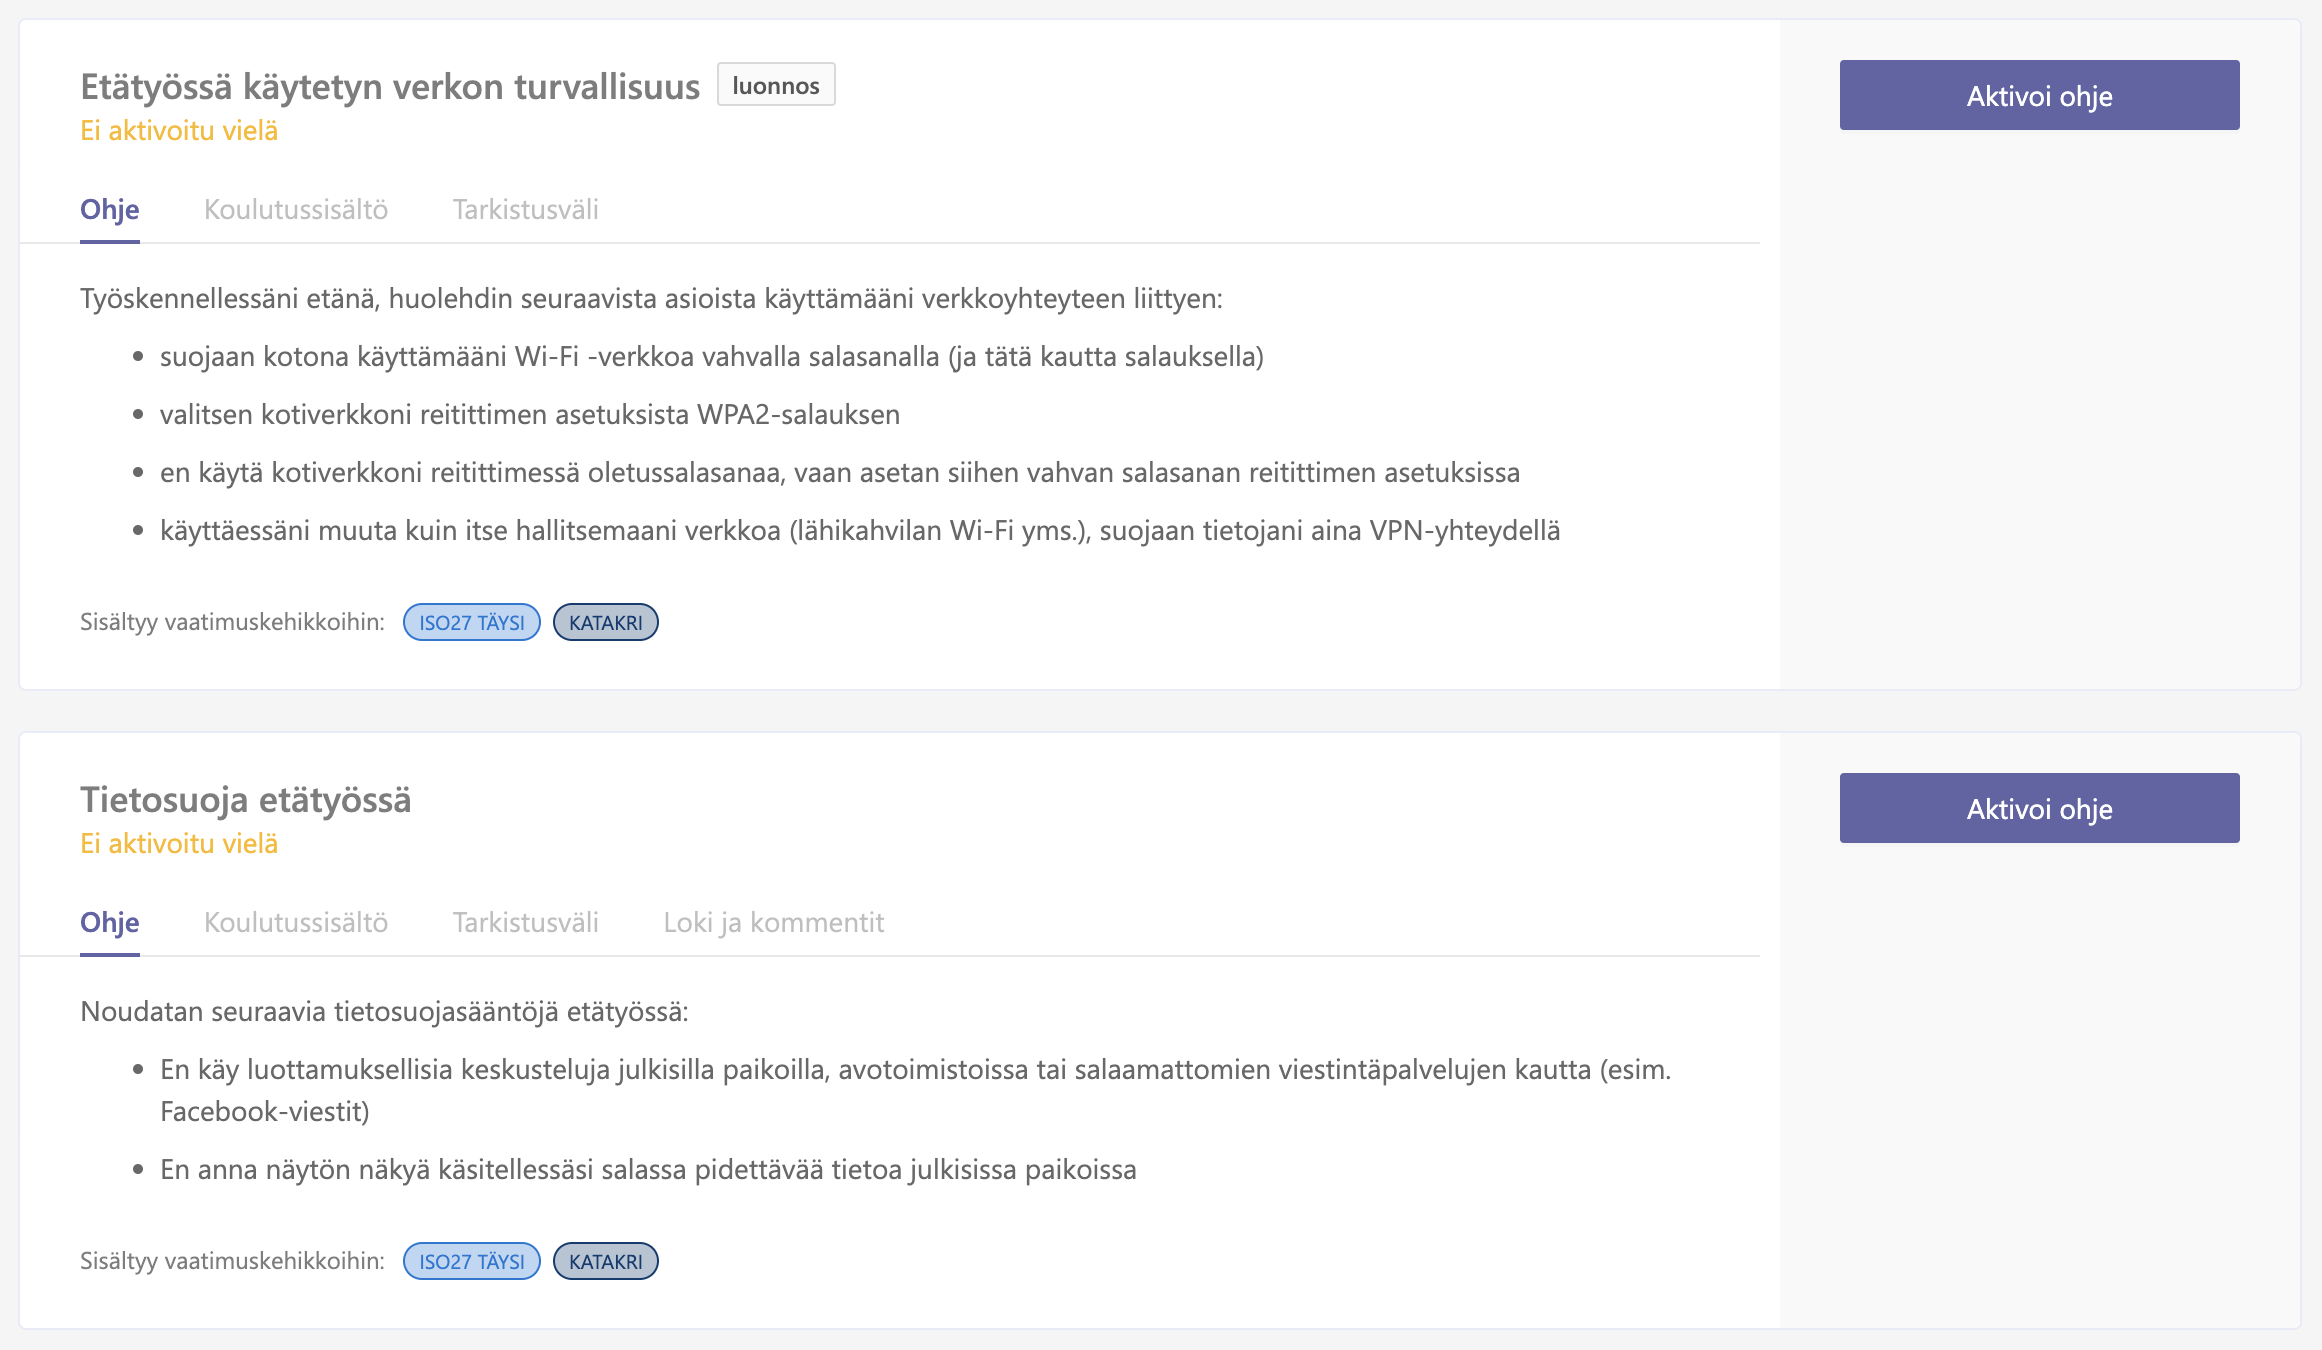Click KATAKRI tag in first card
The width and height of the screenshot is (2322, 1350).
(606, 622)
